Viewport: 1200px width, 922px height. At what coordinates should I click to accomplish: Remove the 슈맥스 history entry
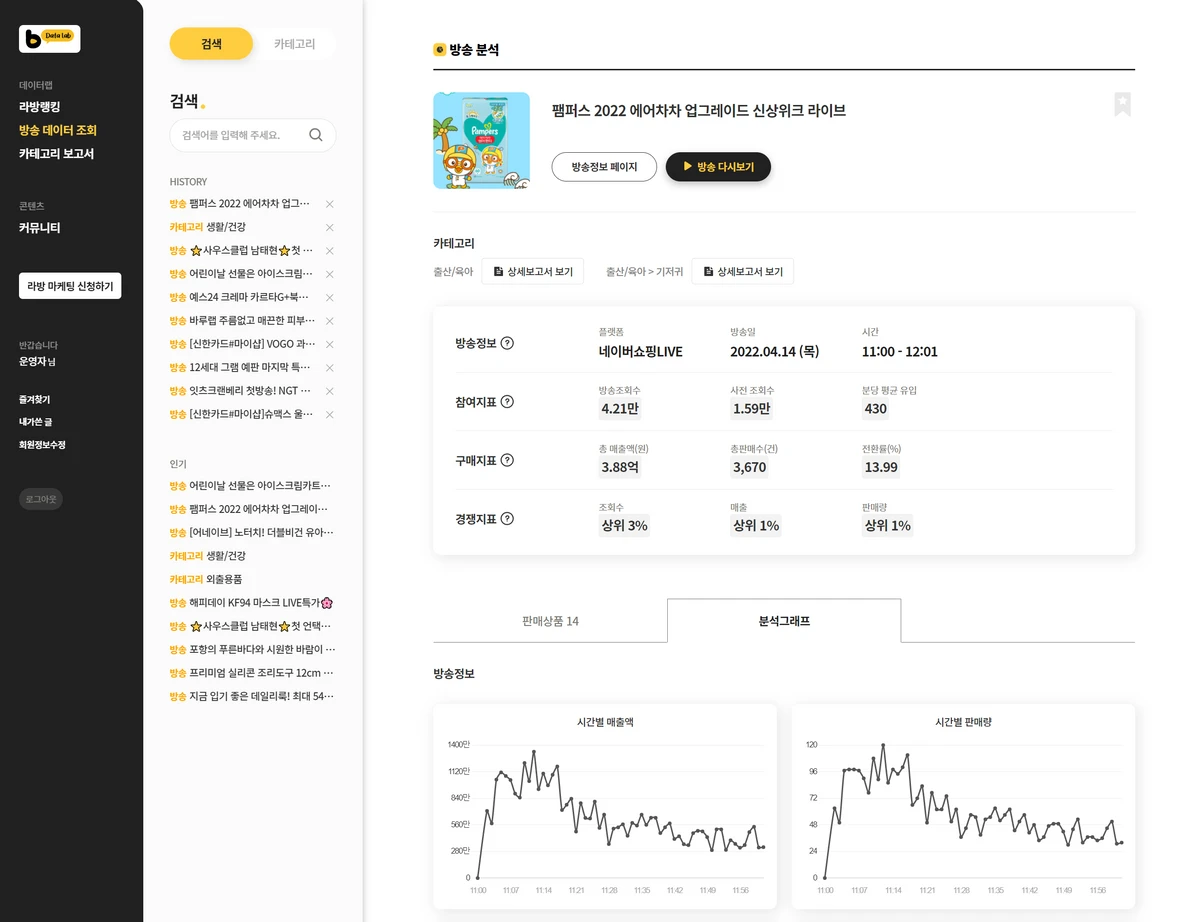click(330, 414)
